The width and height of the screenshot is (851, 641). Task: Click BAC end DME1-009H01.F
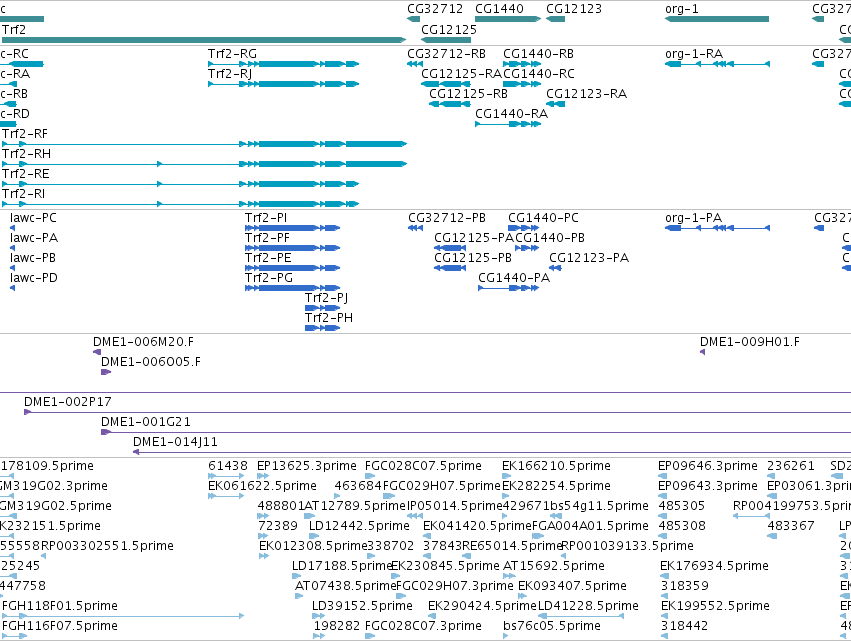click(702, 352)
